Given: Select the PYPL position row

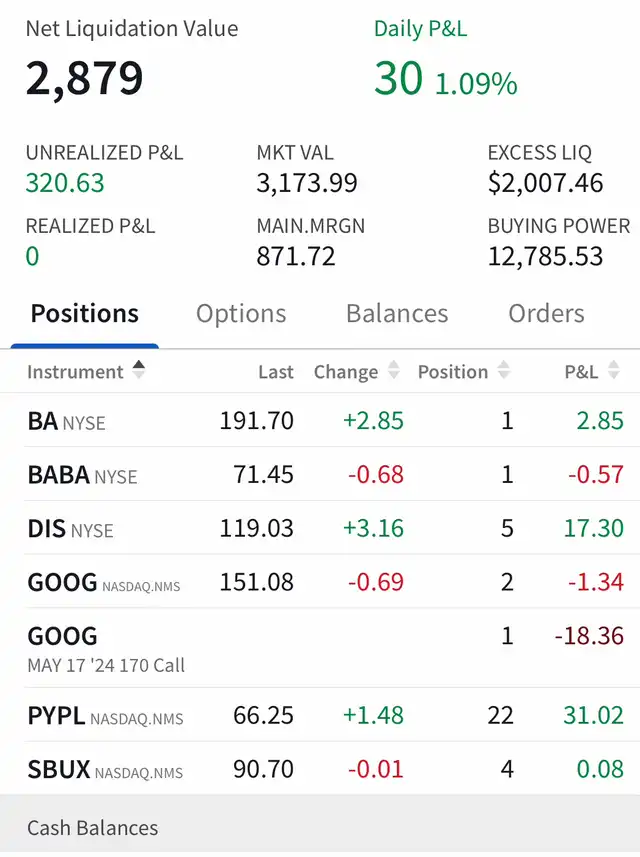Looking at the screenshot, I should 320,715.
